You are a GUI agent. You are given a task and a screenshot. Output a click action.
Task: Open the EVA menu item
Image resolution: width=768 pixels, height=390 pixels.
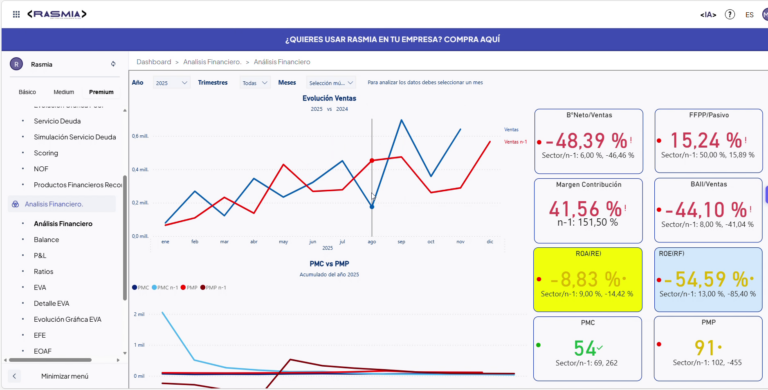tap(40, 288)
